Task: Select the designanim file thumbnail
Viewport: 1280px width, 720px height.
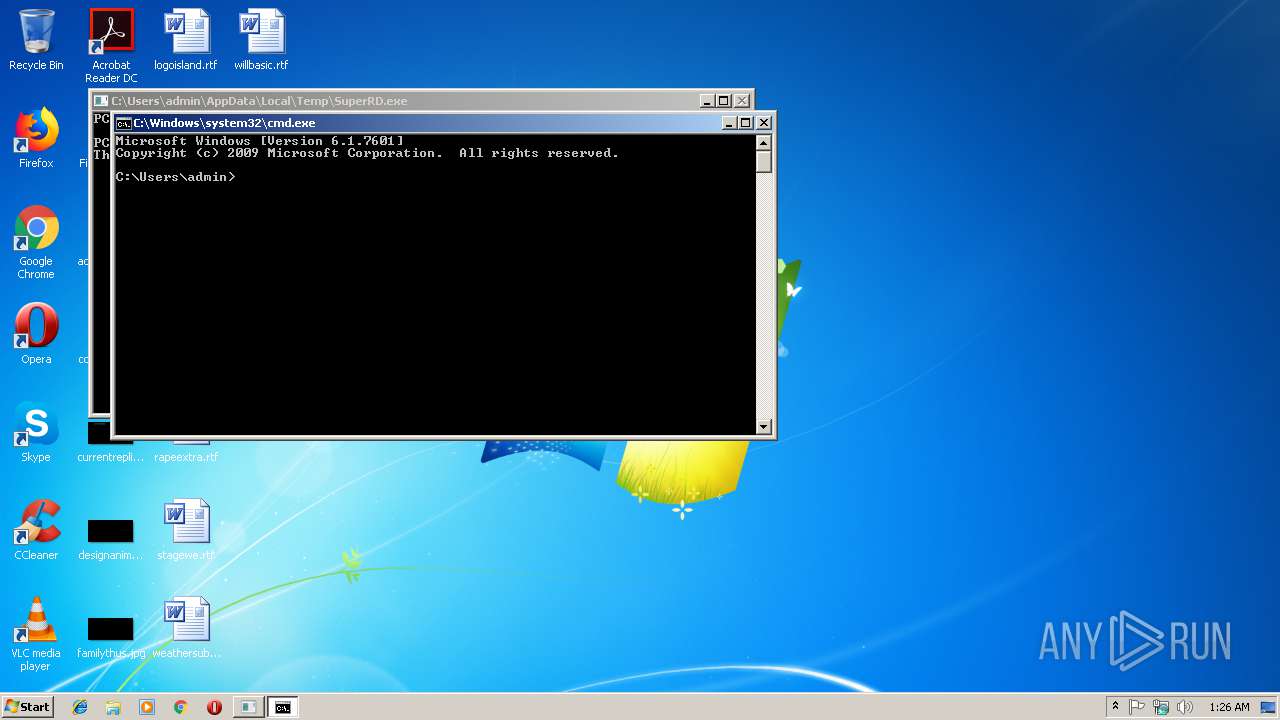Action: click(x=110, y=531)
